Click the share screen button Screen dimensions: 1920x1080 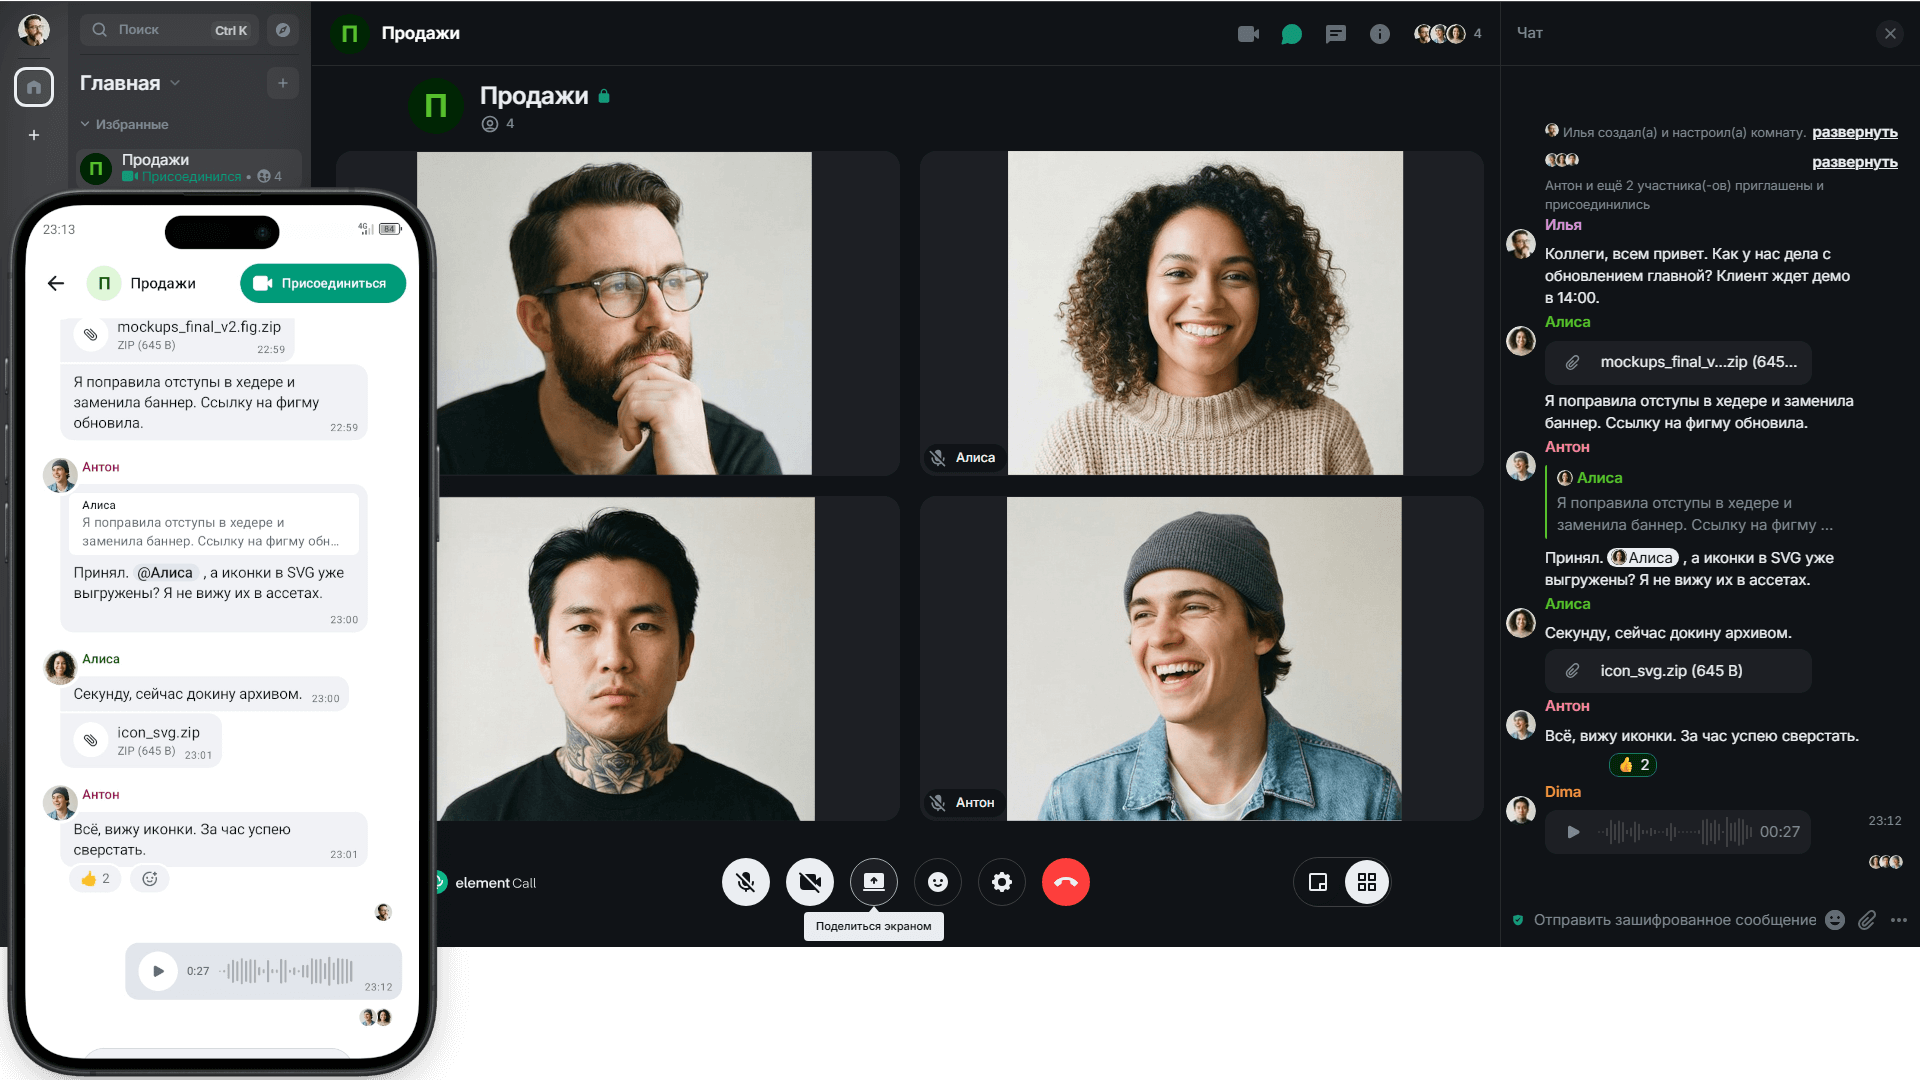point(874,882)
